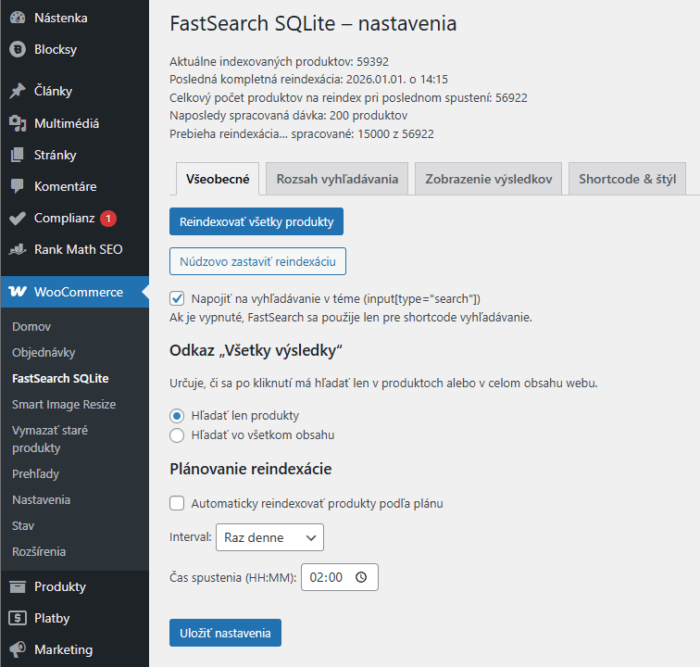Click the 'Uložiť nastavenia' save button
Screen dimensions: 700x667
click(x=225, y=633)
